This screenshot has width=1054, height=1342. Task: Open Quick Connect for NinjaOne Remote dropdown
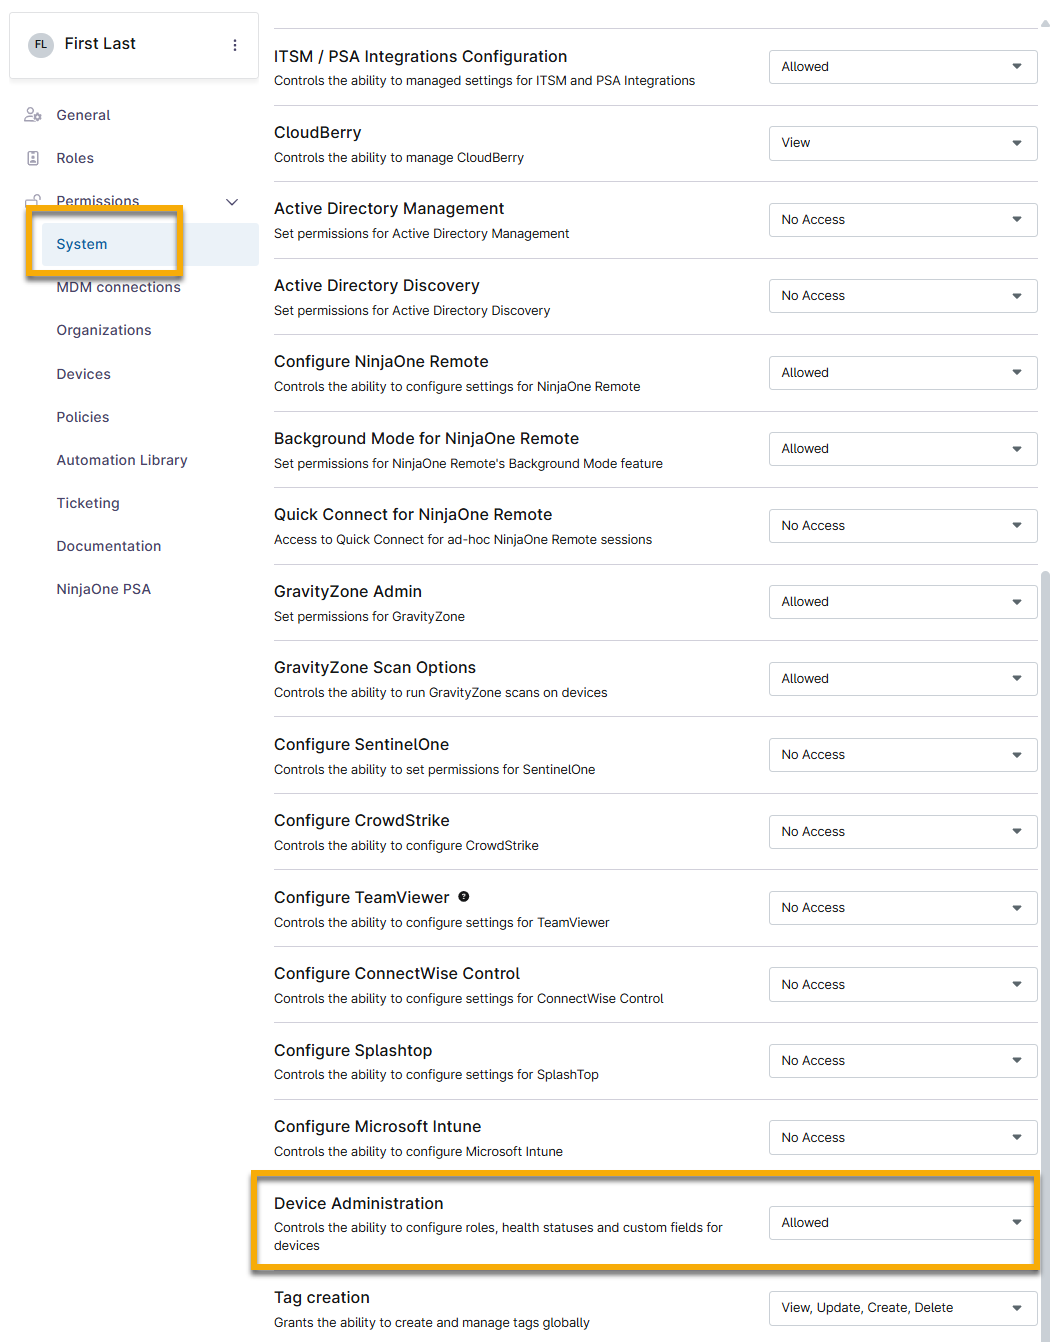click(x=902, y=526)
